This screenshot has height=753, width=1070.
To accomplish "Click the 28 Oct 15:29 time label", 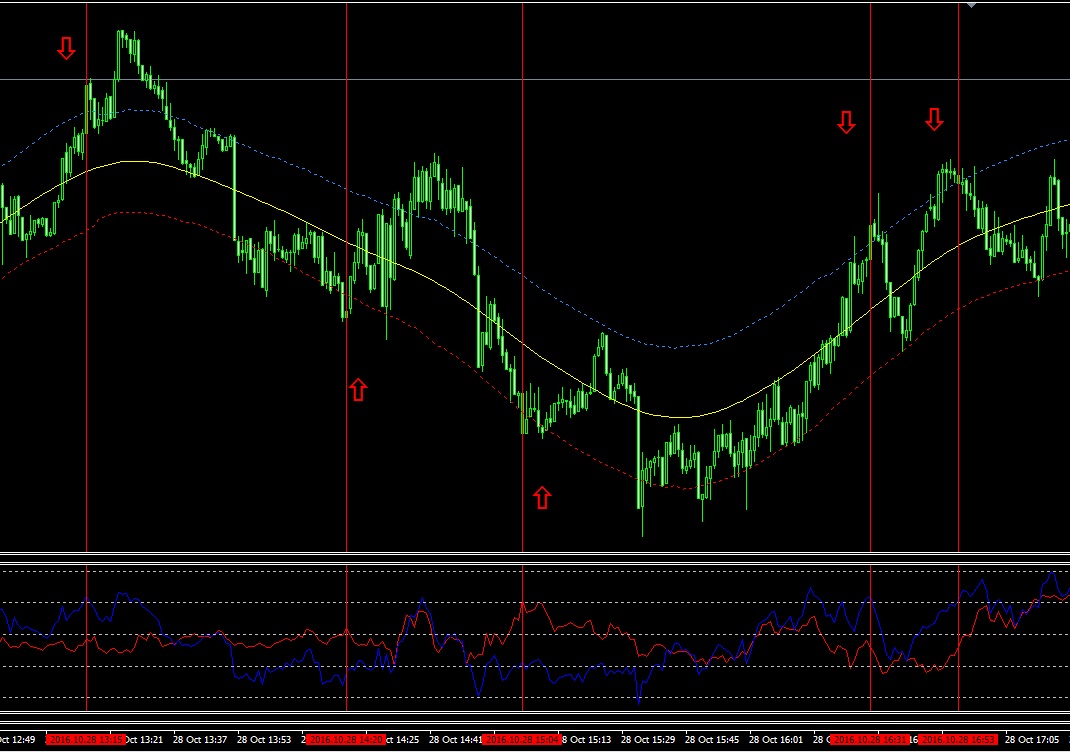I will coord(648,739).
